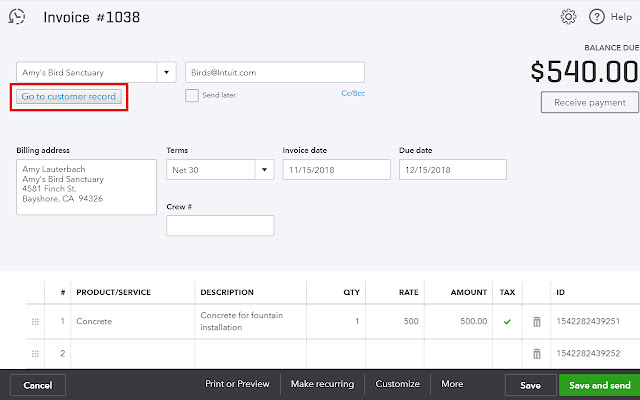Open the Terms Net 30 dropdown
Screen dimensions: 640x400
pos(265,170)
